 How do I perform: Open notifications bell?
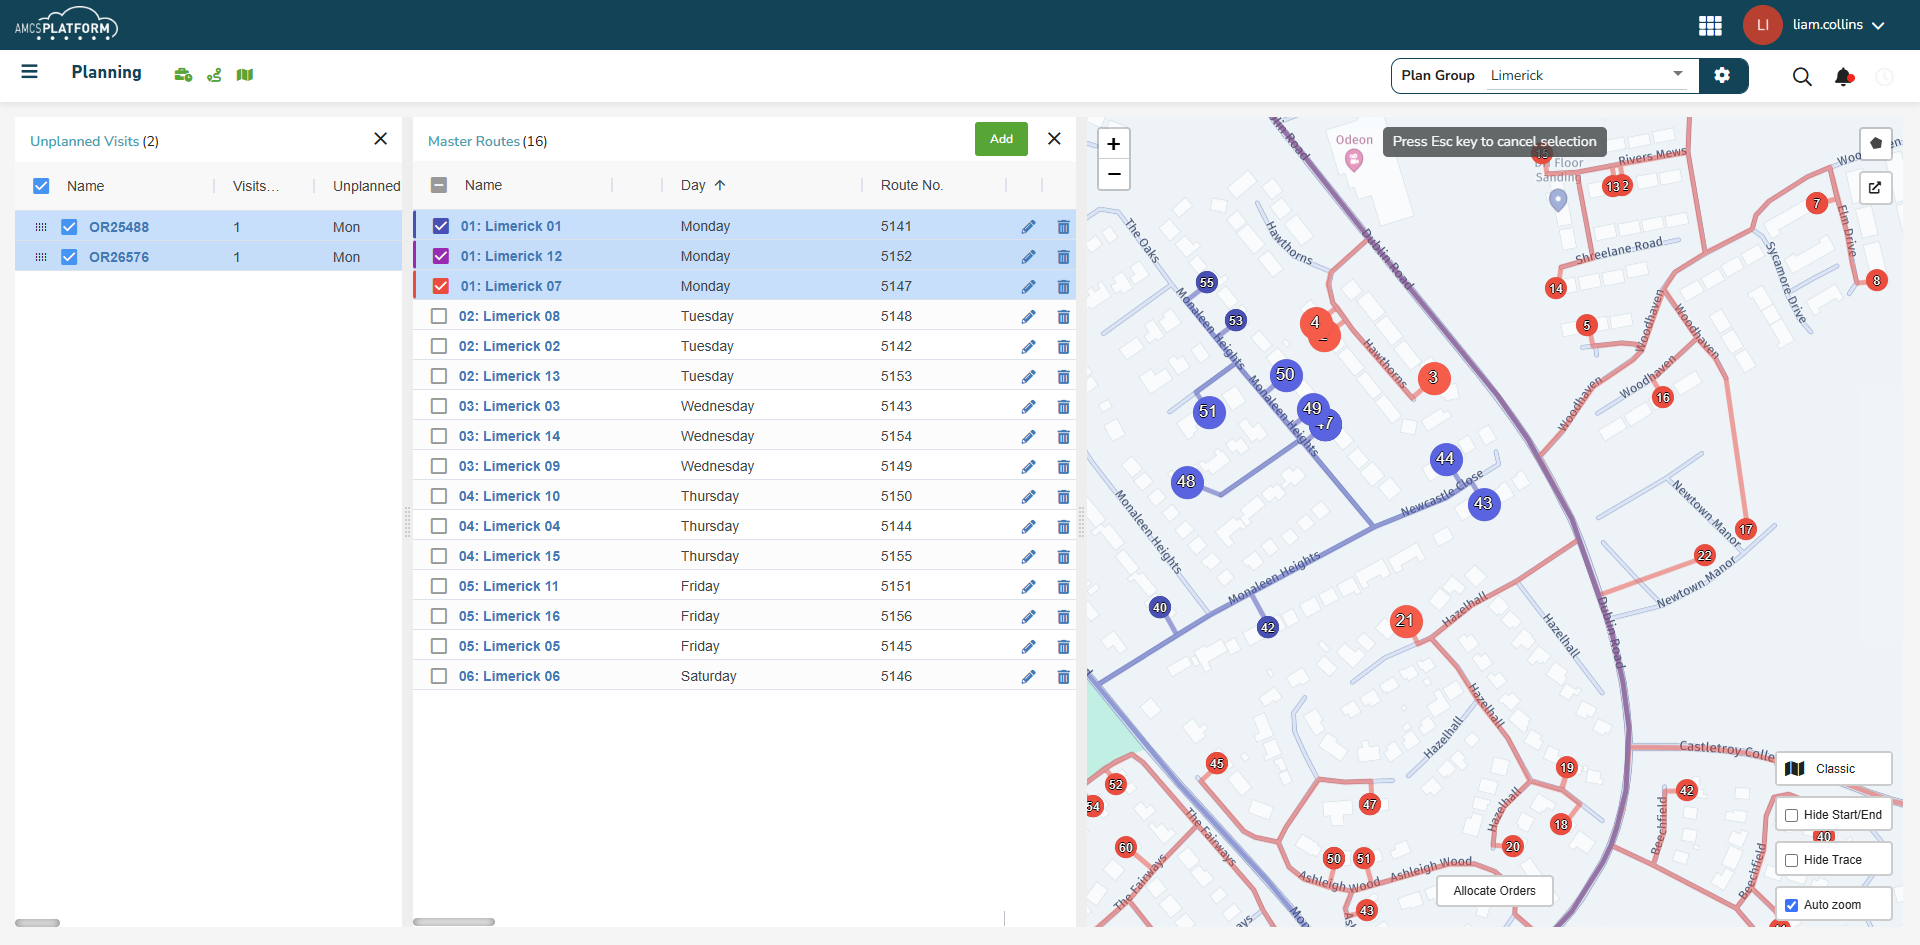[x=1844, y=77]
